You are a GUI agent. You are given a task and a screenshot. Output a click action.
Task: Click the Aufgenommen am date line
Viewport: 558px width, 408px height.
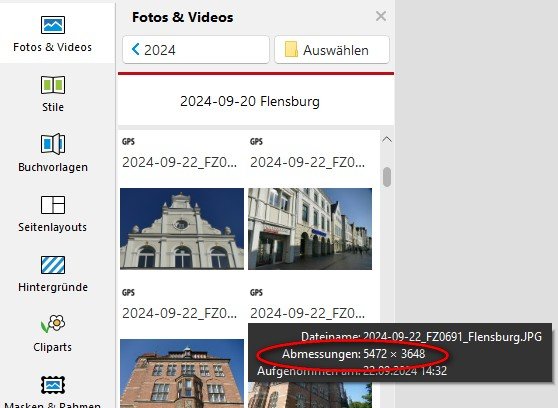click(352, 371)
